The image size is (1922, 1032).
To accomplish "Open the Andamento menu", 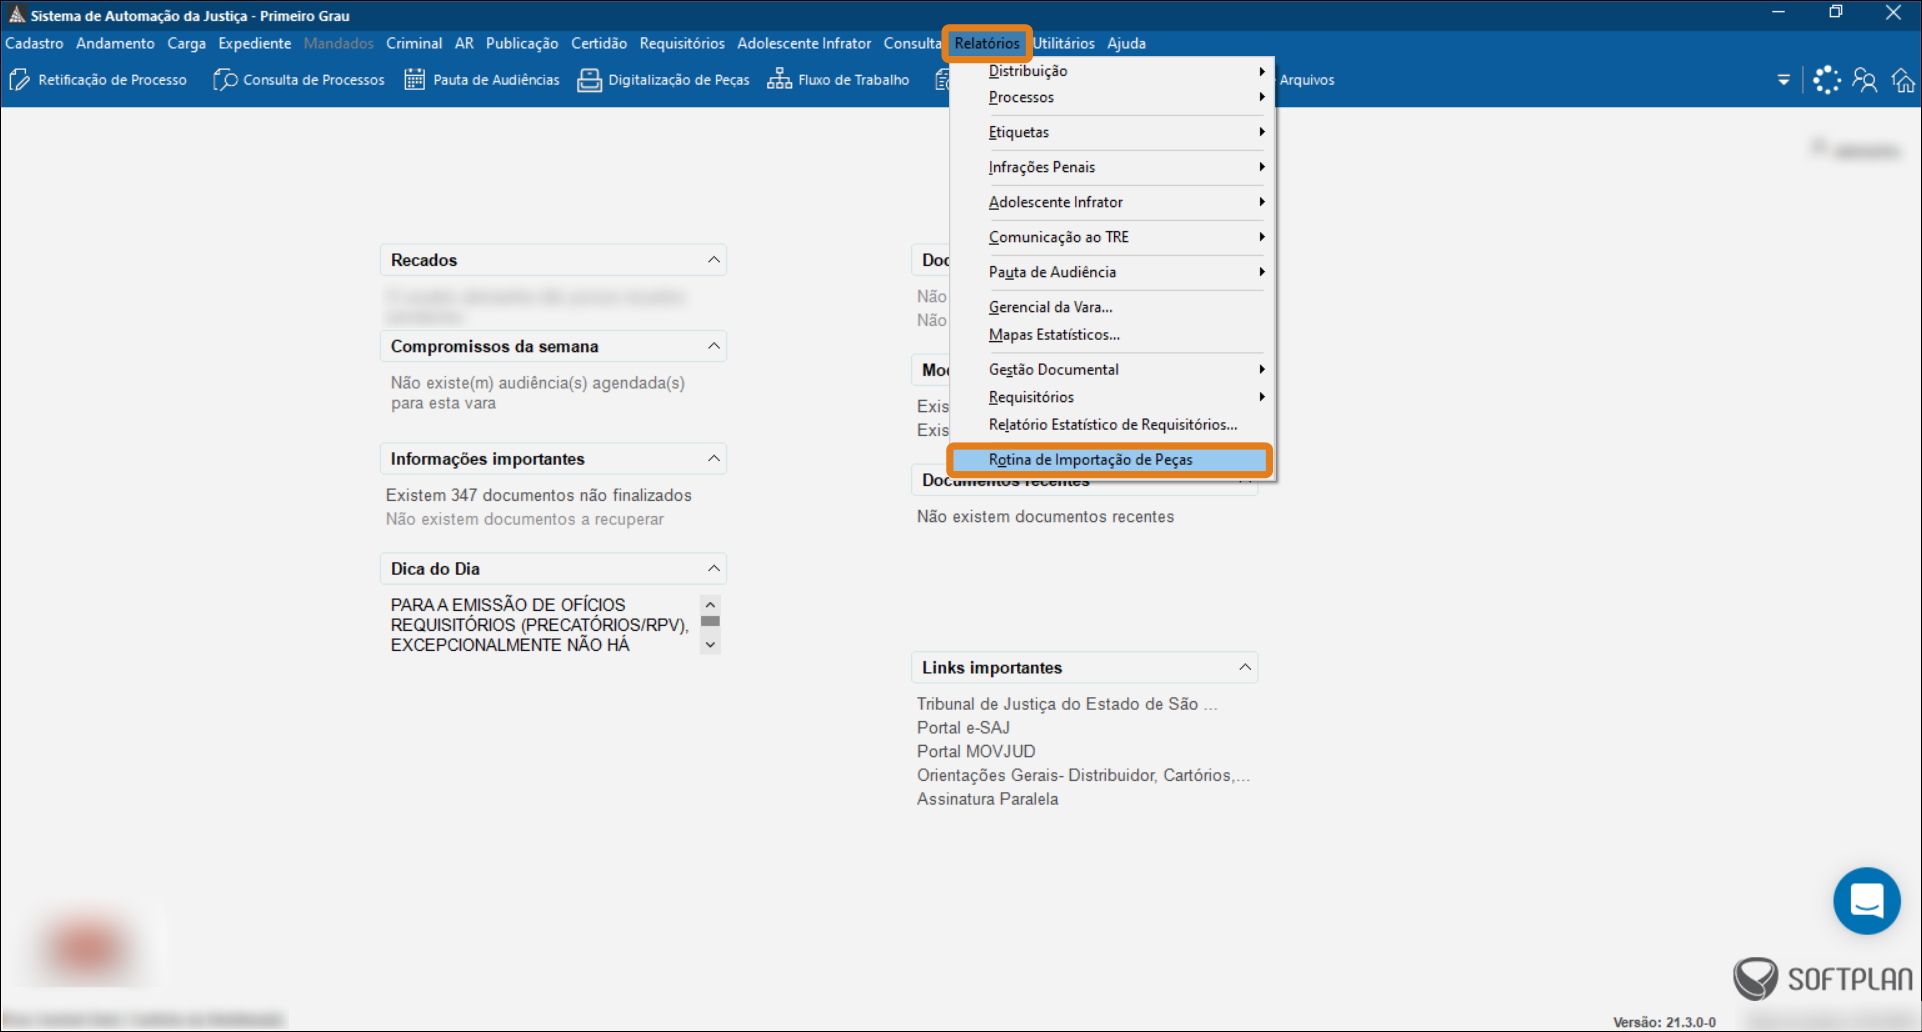I will [115, 43].
